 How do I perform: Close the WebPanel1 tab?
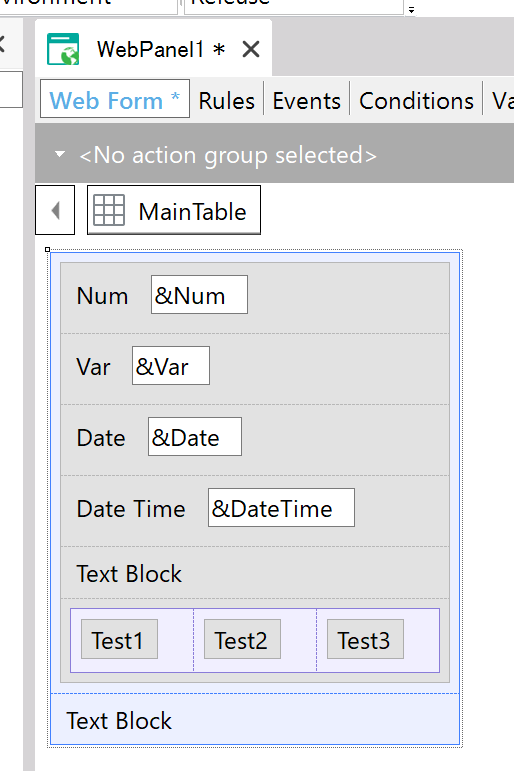pyautogui.click(x=251, y=49)
